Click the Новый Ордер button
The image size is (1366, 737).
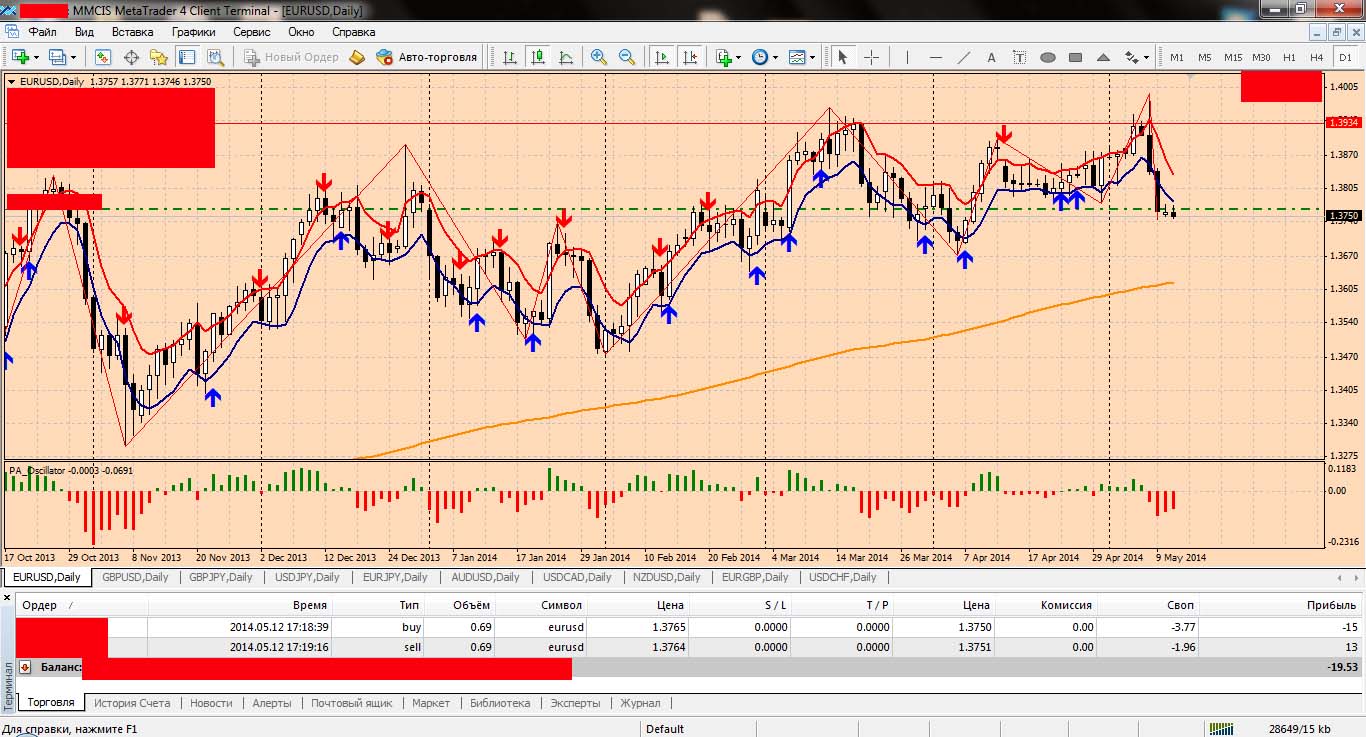(291, 57)
